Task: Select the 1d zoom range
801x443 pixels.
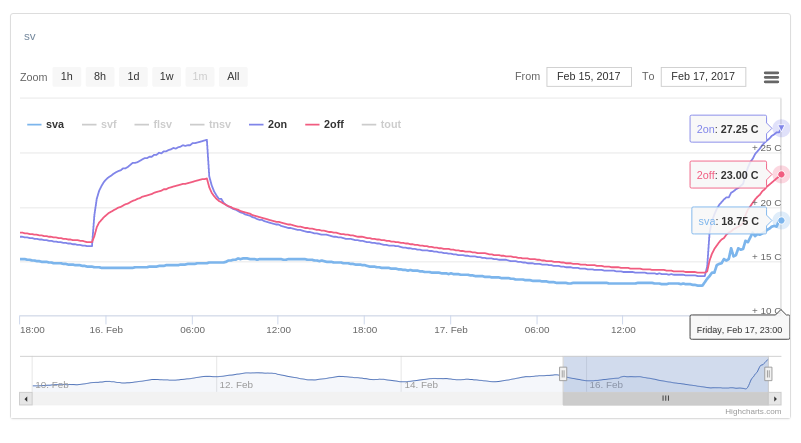Action: coord(133,77)
